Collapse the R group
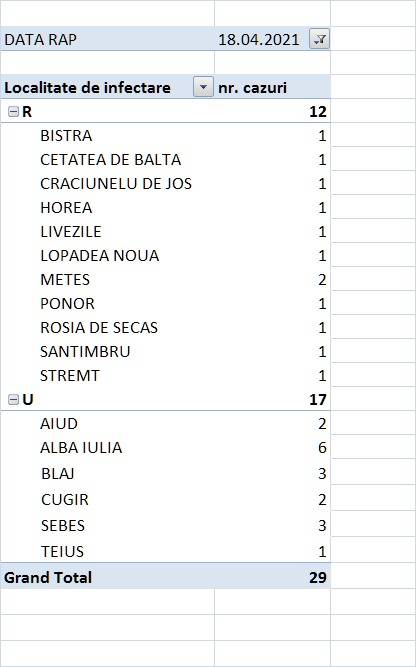The image size is (416, 667). point(14,112)
